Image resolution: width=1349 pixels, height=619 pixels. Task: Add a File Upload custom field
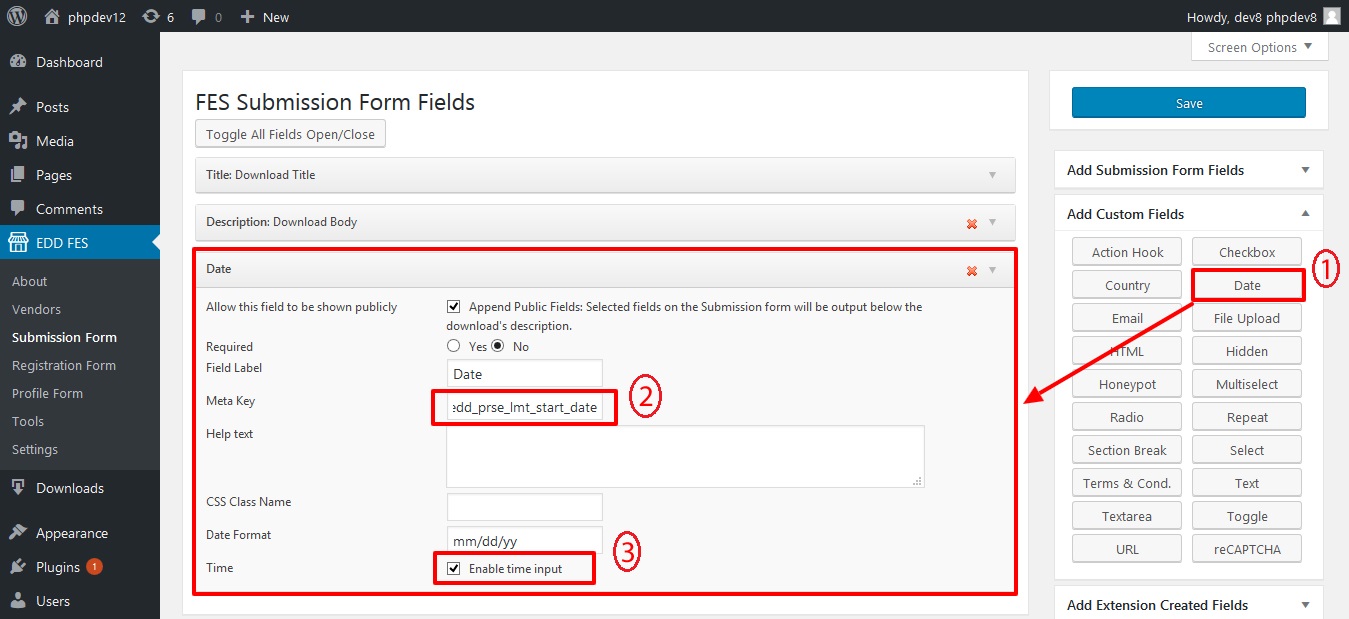point(1246,318)
